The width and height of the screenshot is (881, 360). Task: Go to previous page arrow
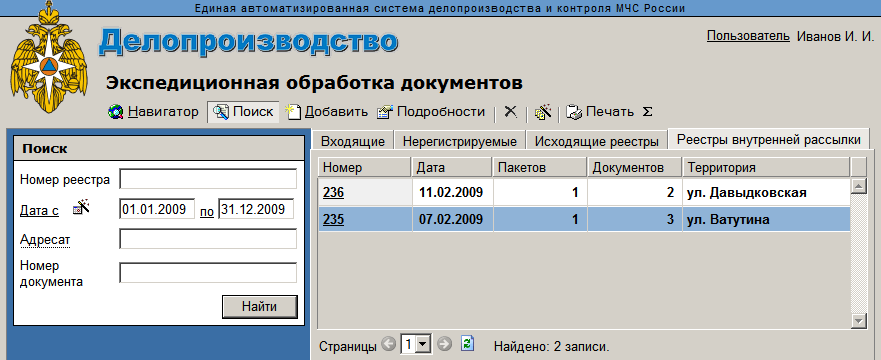pos(388,344)
